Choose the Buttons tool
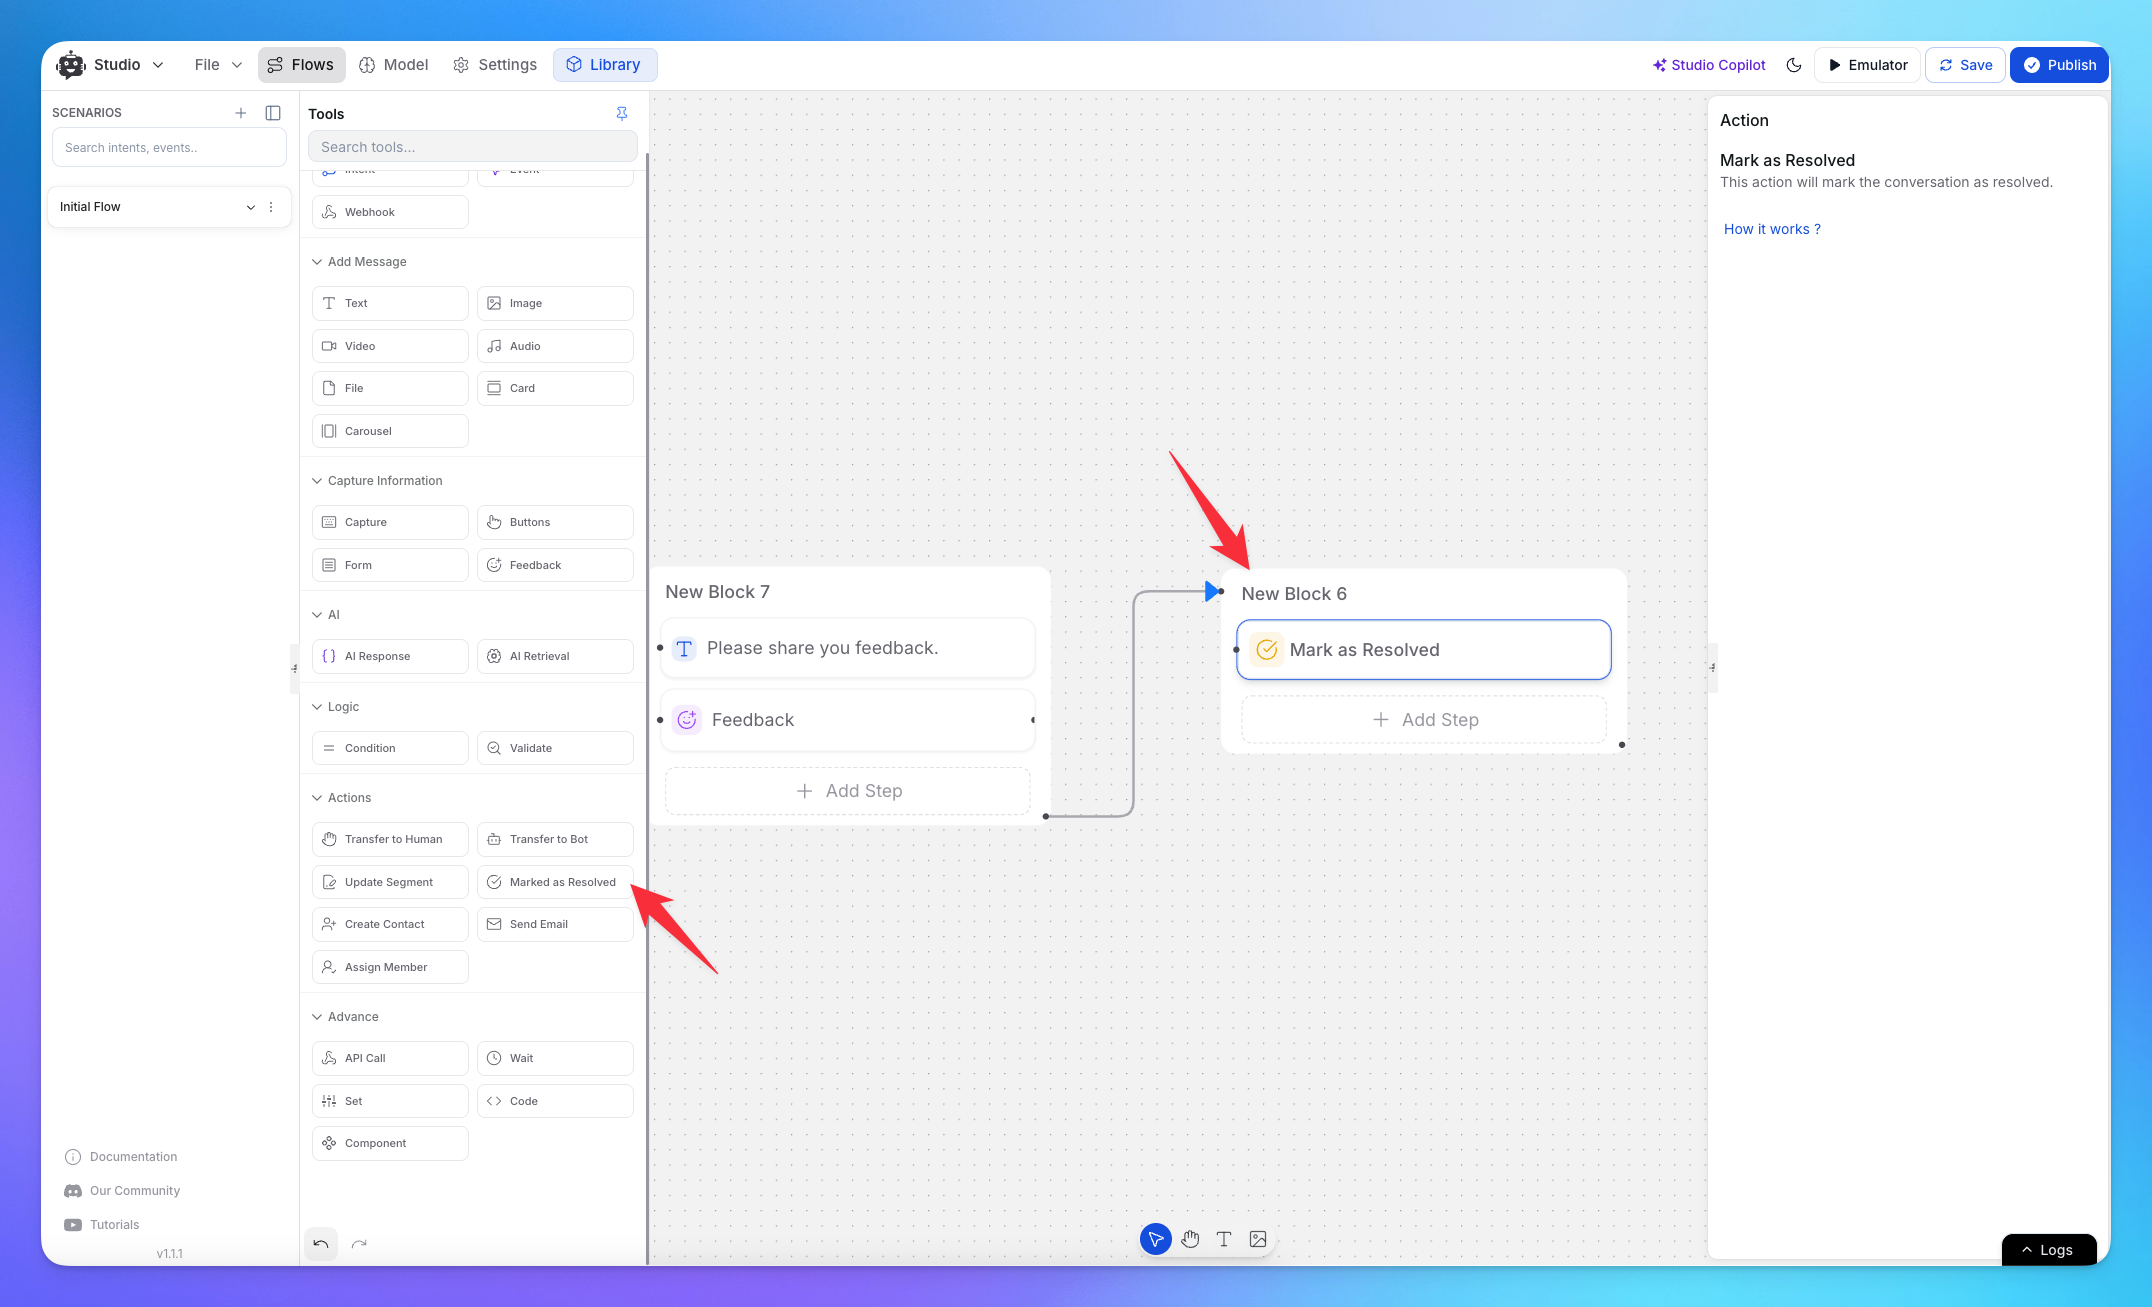Viewport: 2152px width, 1307px height. 555,522
